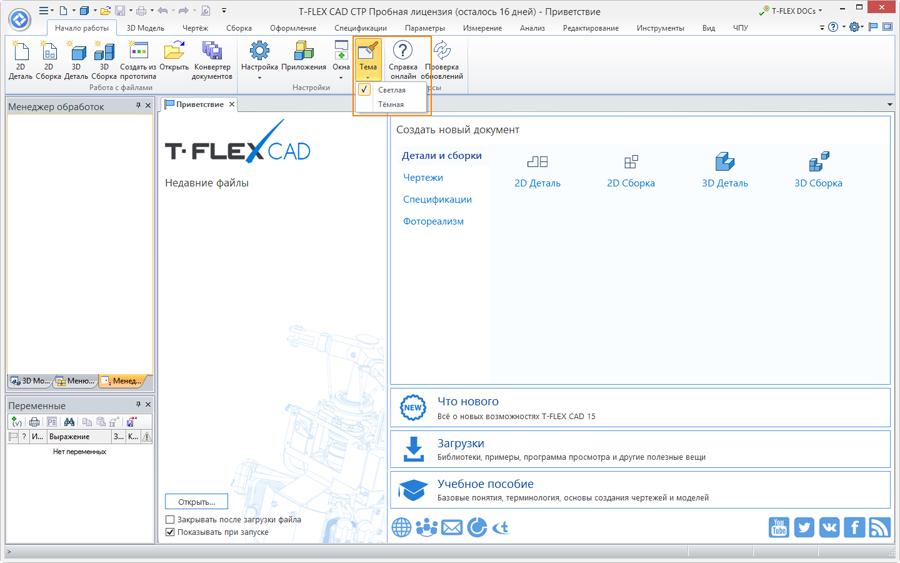900x563 pixels.
Task: Close the Приветствие document tab
Action: [232, 104]
